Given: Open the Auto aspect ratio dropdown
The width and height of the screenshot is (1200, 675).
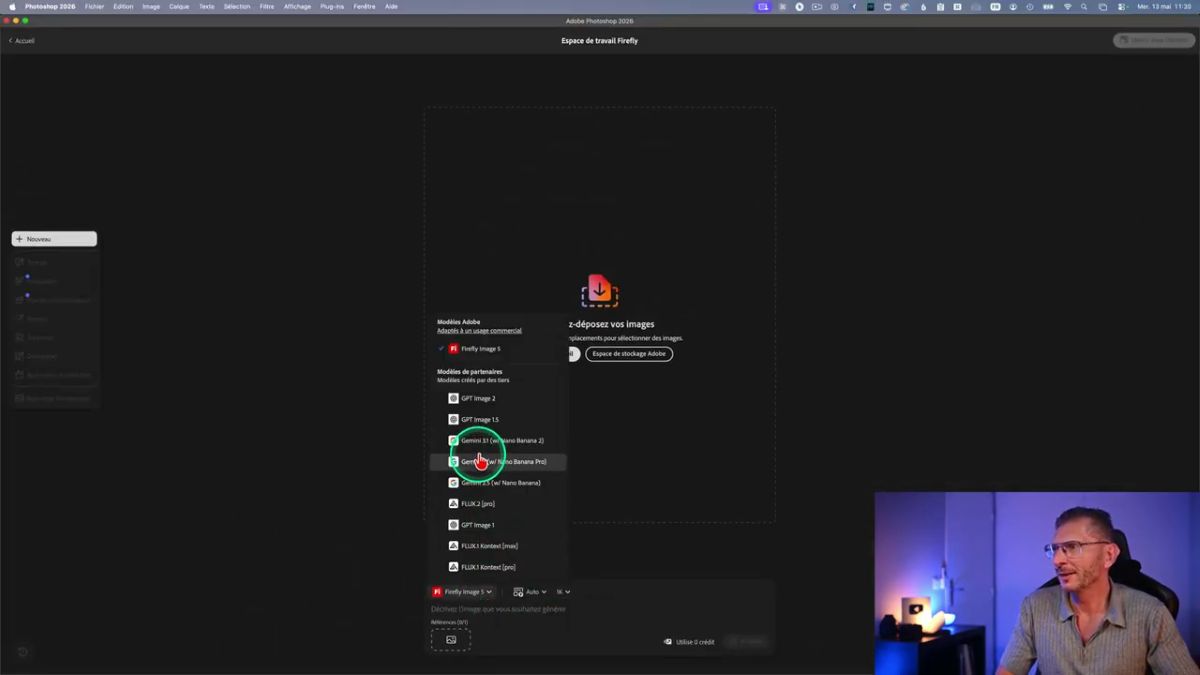Looking at the screenshot, I should [530, 592].
